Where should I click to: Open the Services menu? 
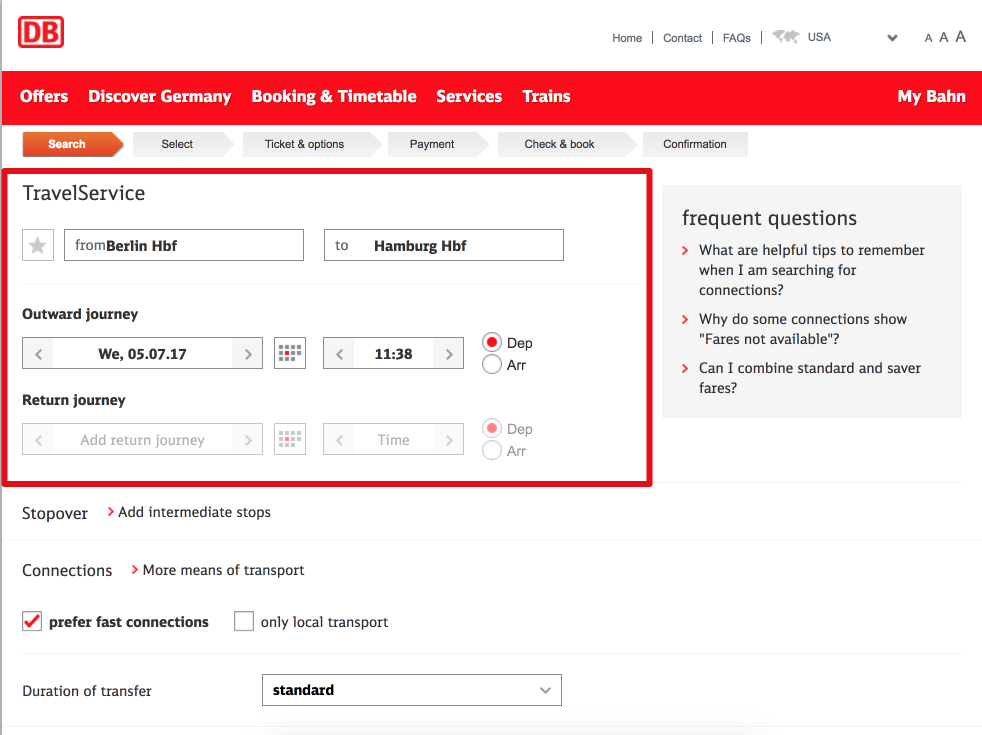pos(469,96)
